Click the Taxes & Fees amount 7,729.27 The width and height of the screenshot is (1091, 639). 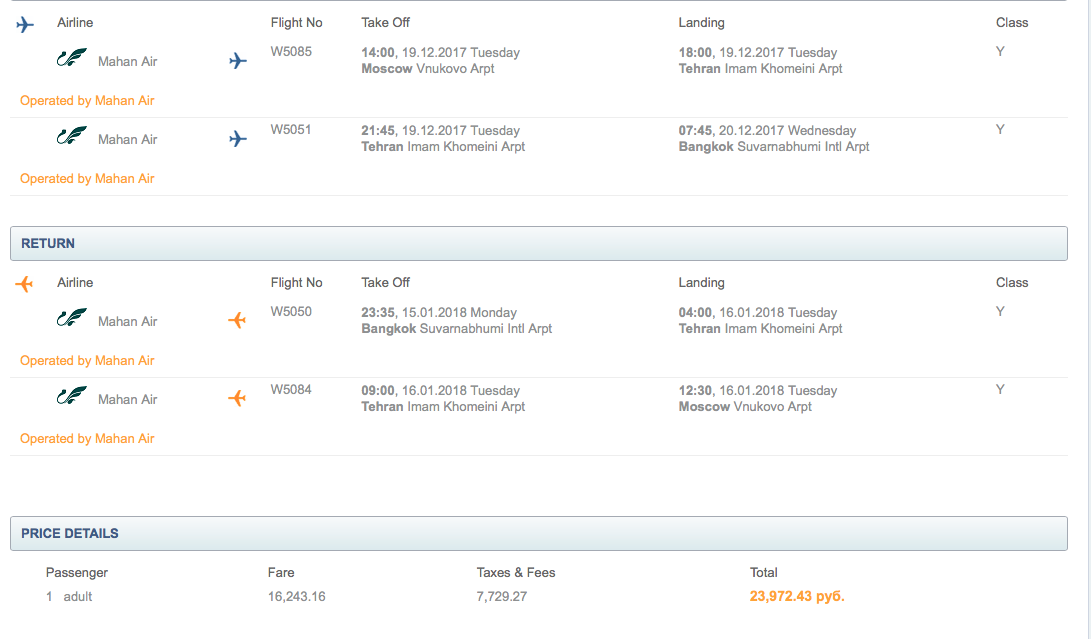tap(501, 597)
